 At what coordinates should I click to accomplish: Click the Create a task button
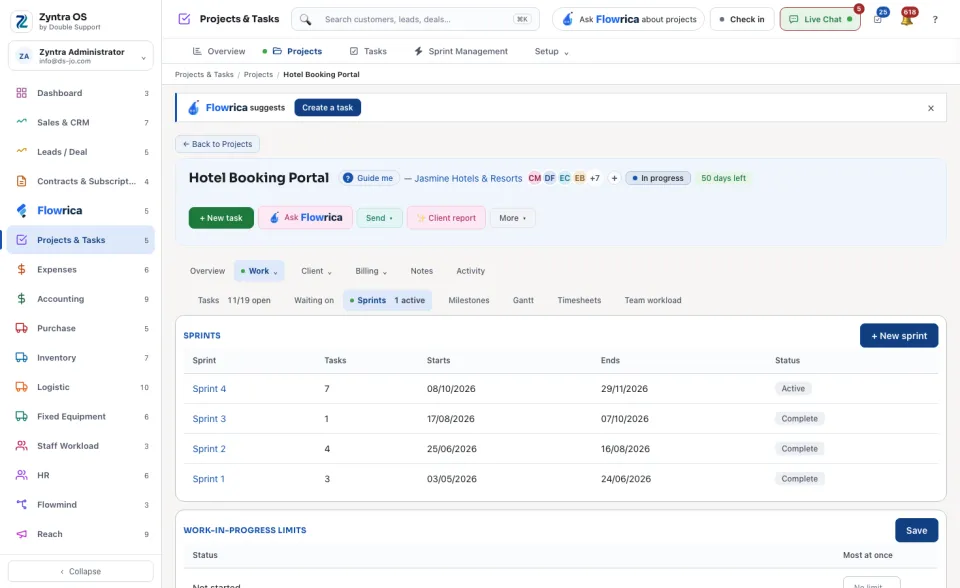pyautogui.click(x=328, y=108)
